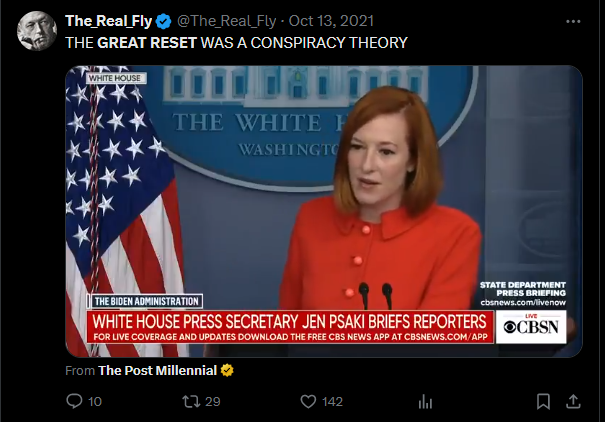Click the like count 142
The height and width of the screenshot is (422, 605).
click(x=333, y=402)
